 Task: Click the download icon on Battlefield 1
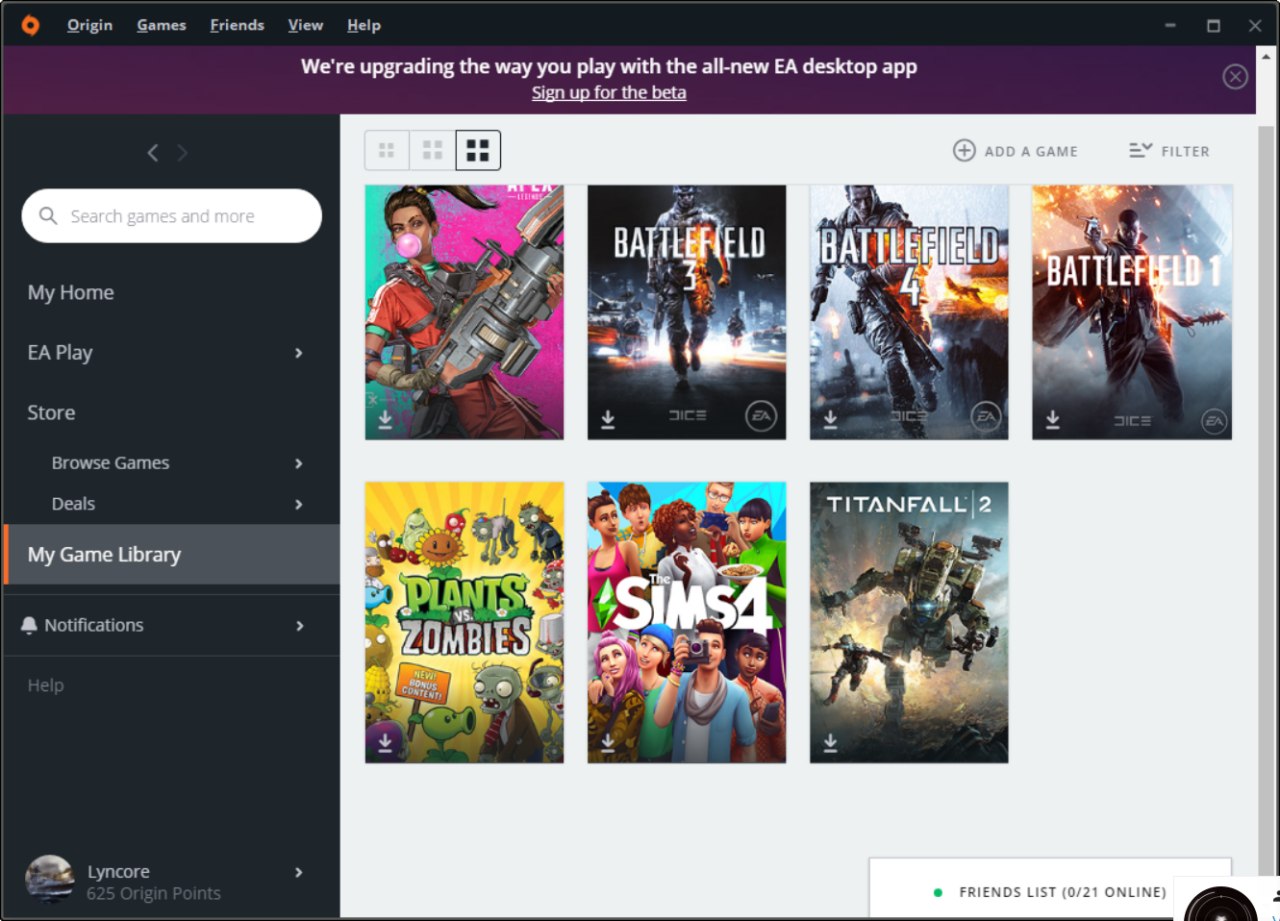pyautogui.click(x=1053, y=420)
